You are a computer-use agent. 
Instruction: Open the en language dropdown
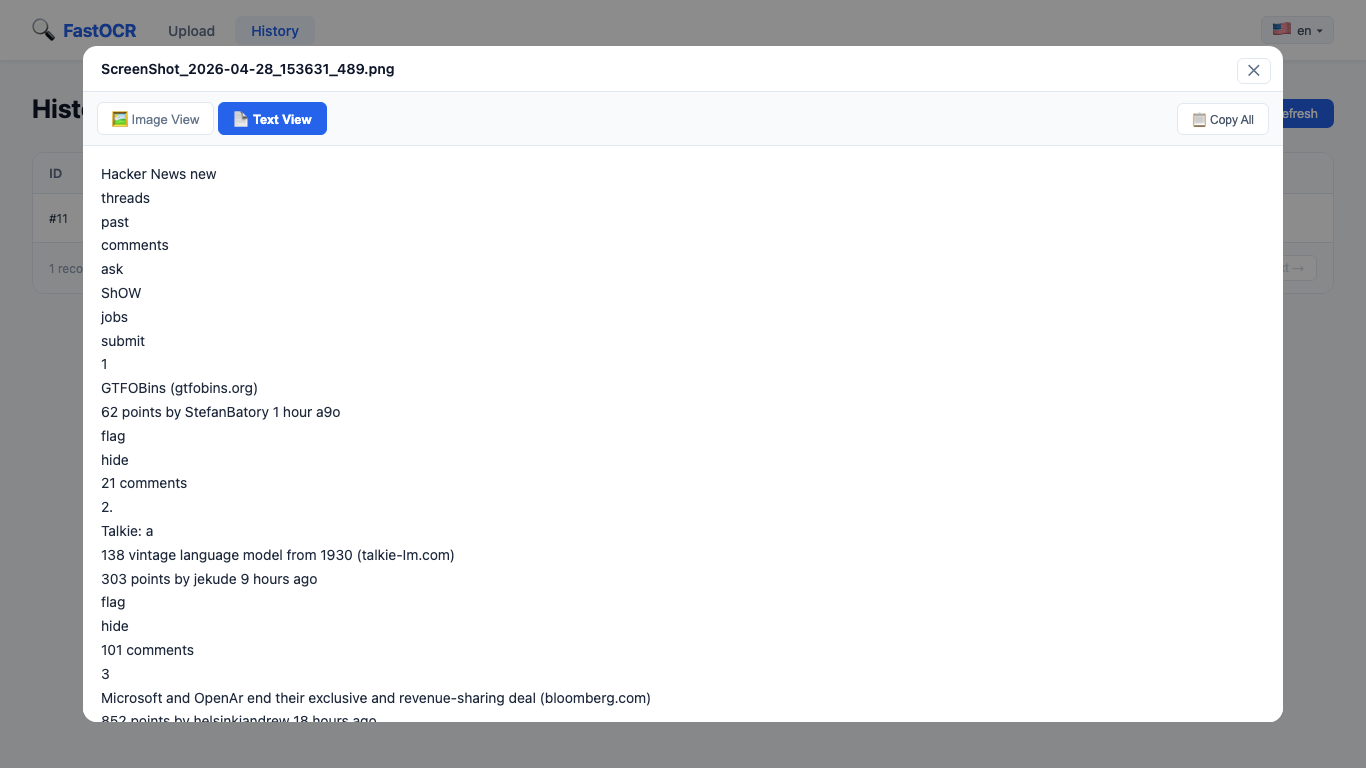pos(1297,31)
